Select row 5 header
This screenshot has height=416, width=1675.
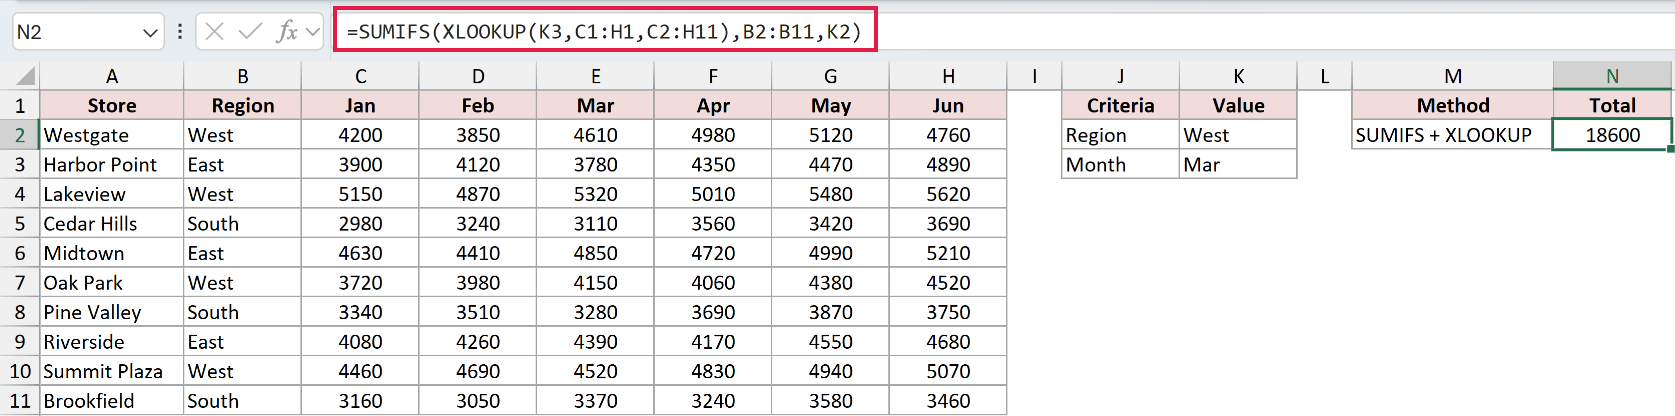19,224
